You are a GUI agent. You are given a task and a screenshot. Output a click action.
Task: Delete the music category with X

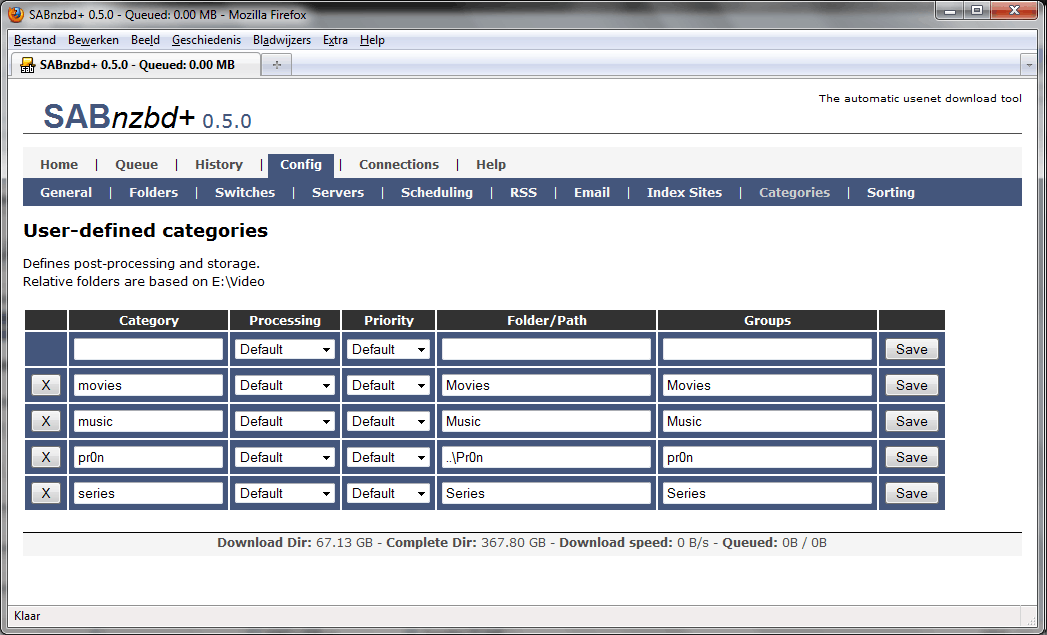tap(46, 421)
